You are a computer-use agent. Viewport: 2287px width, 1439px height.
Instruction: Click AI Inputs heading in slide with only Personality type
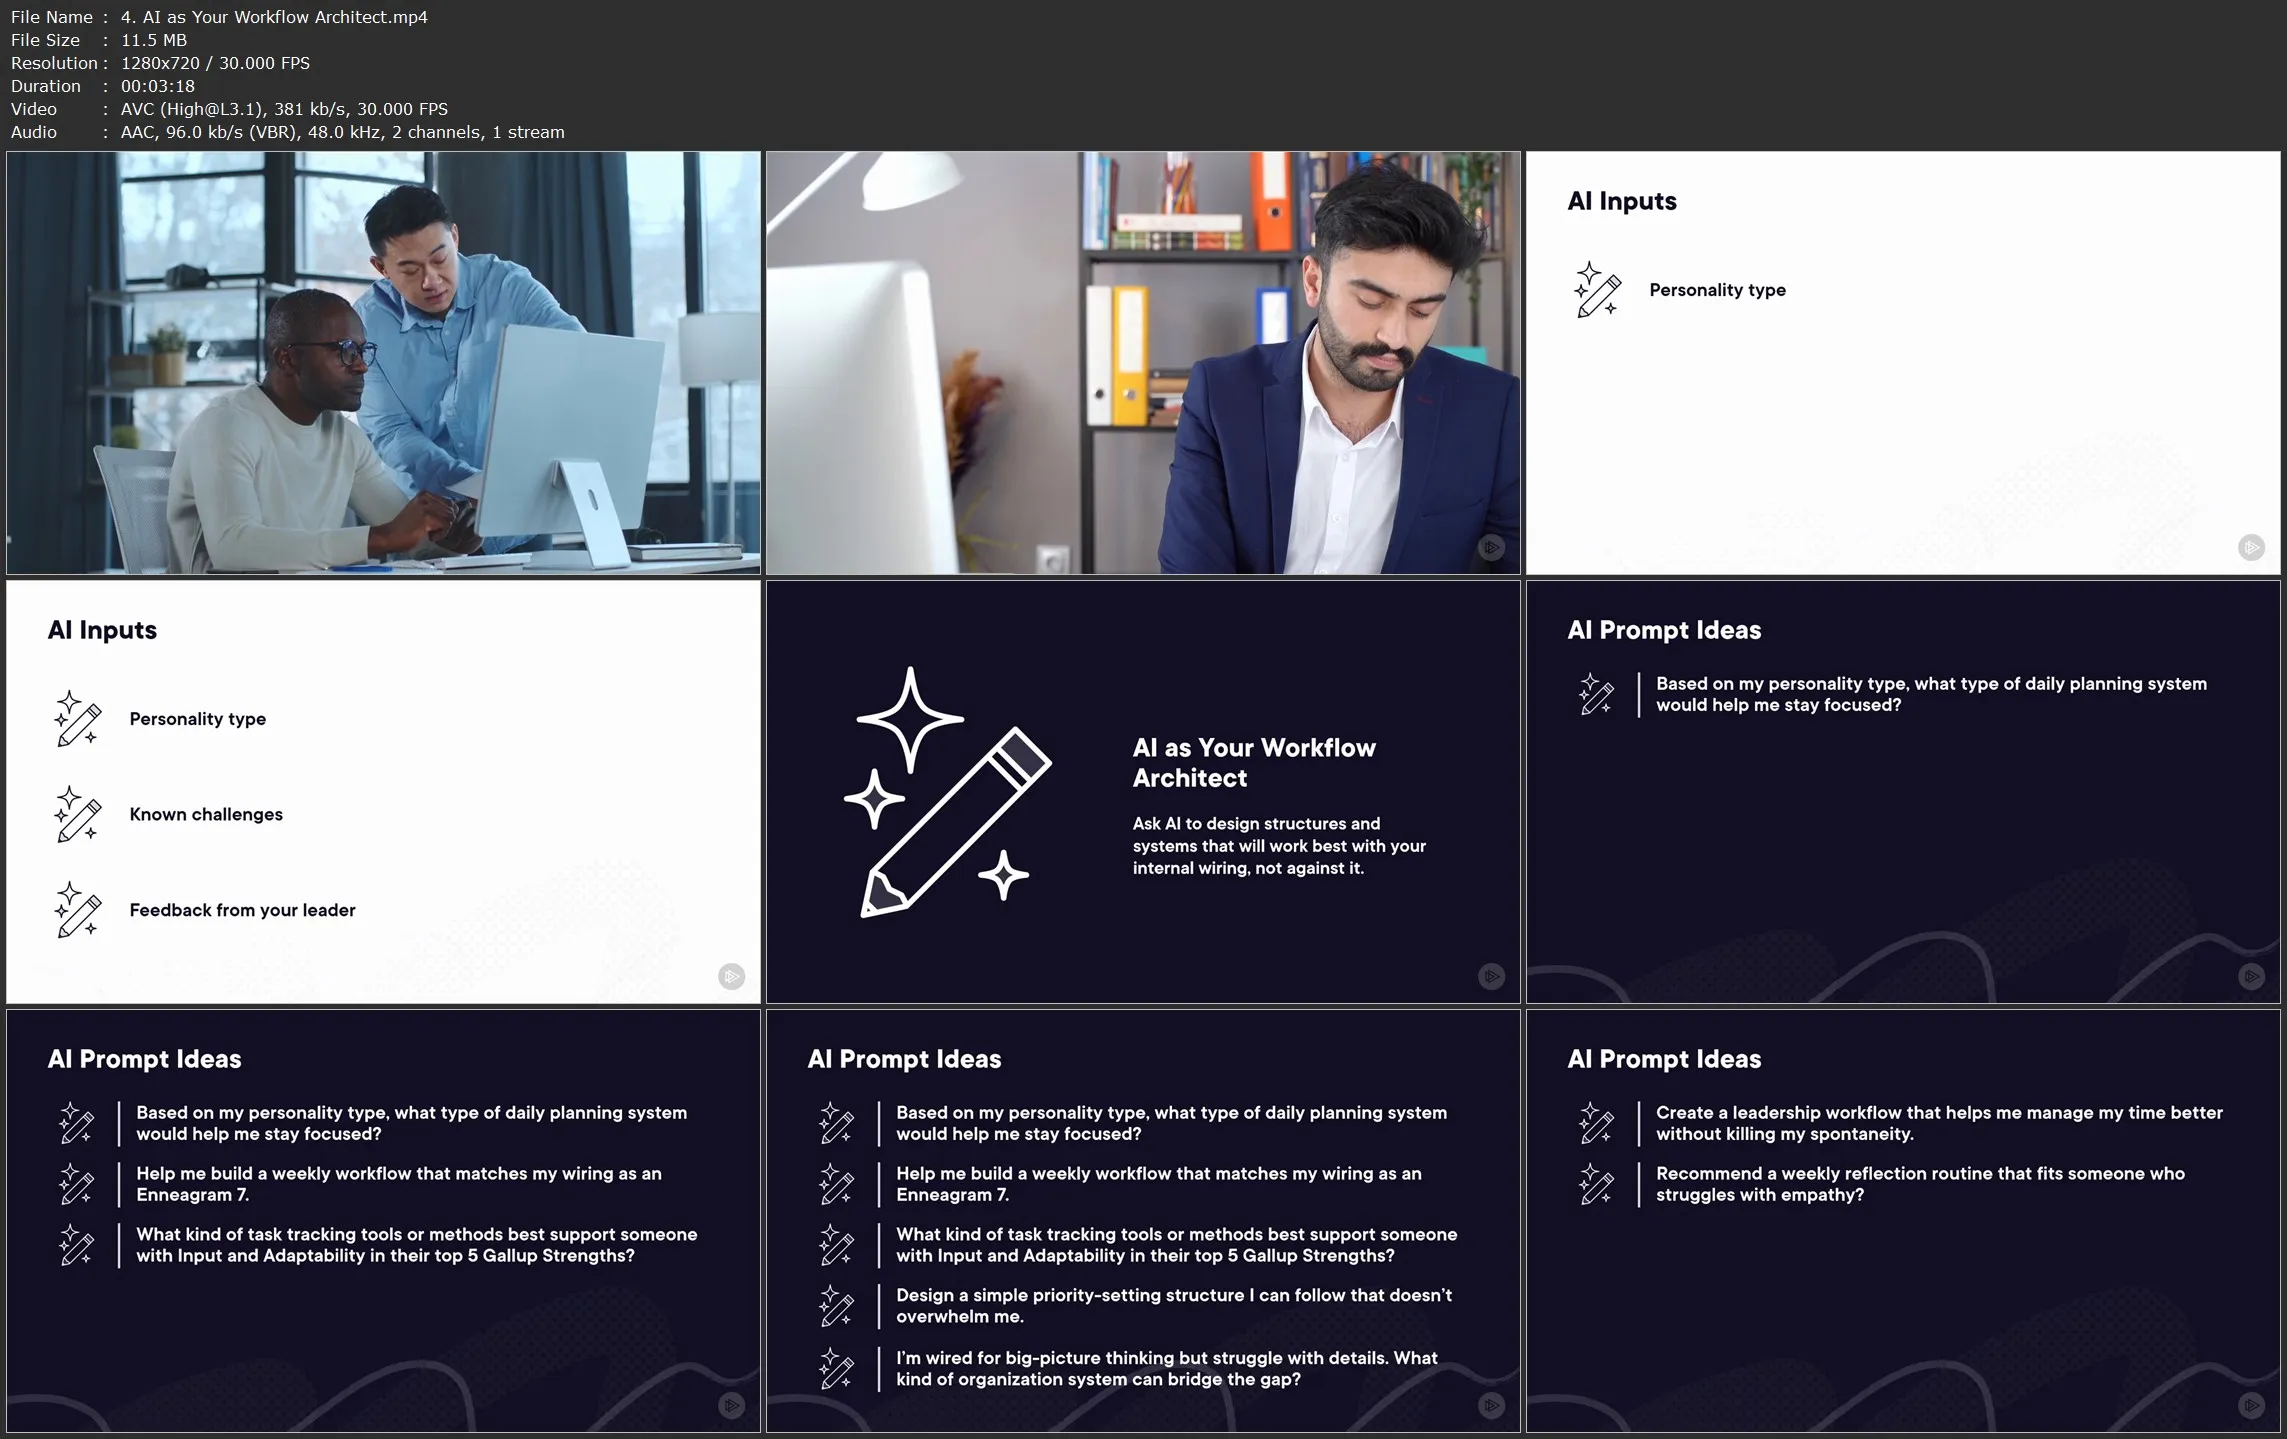1622,201
